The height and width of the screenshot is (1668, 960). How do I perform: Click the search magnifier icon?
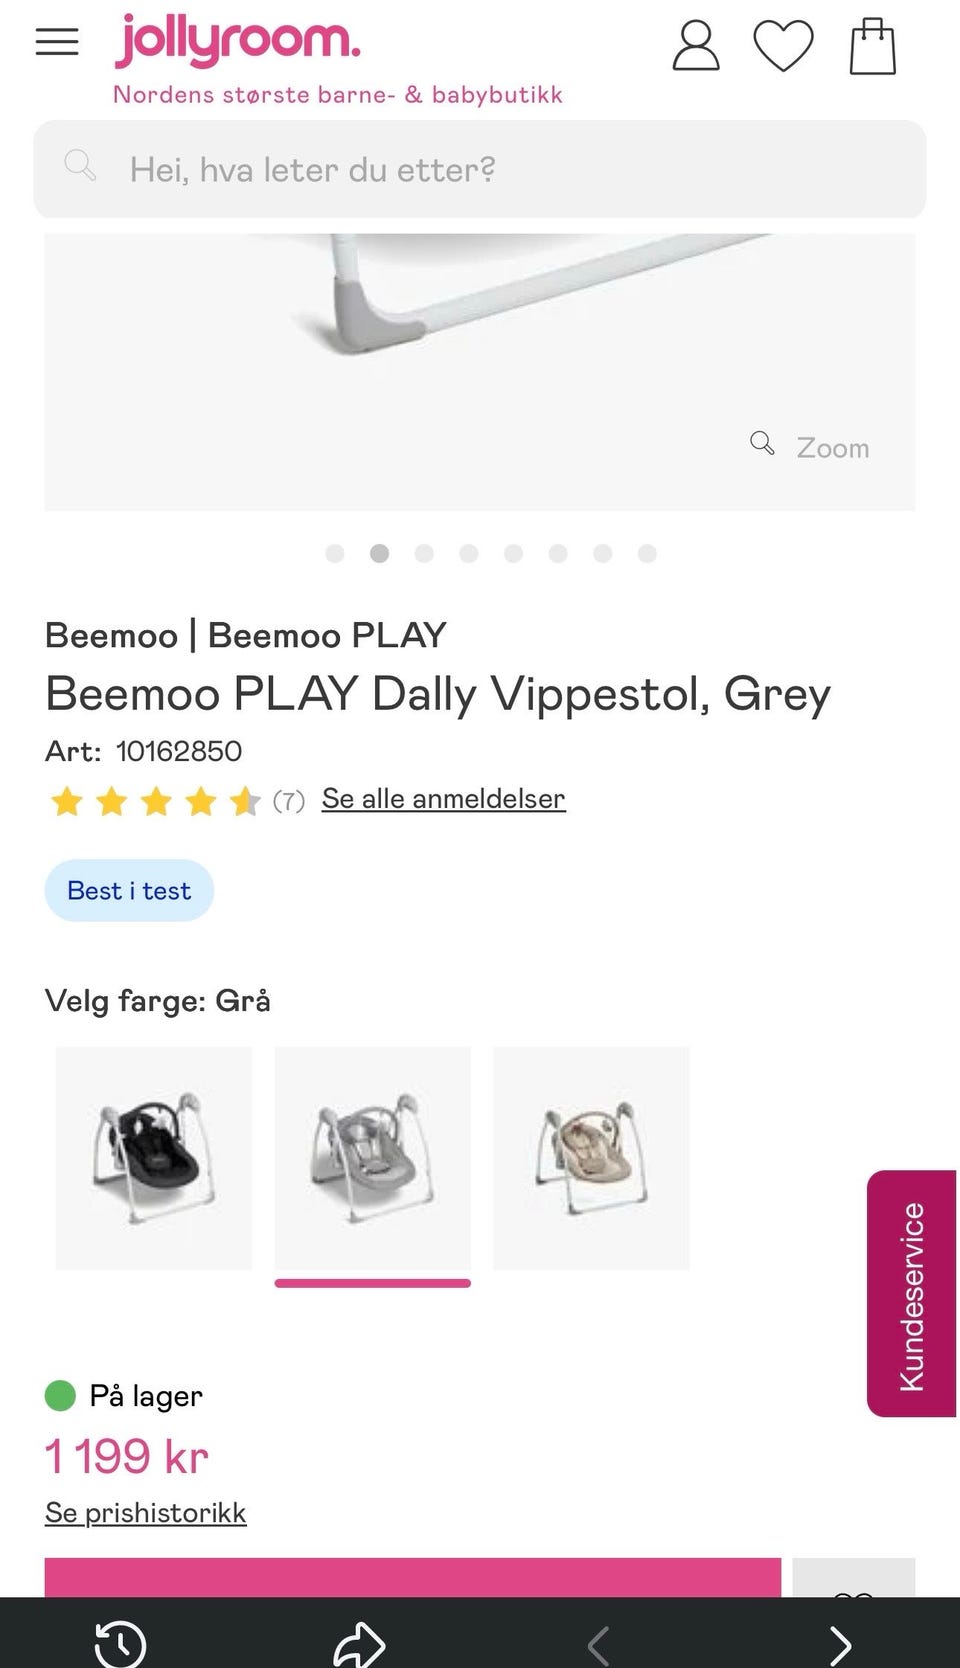point(80,165)
